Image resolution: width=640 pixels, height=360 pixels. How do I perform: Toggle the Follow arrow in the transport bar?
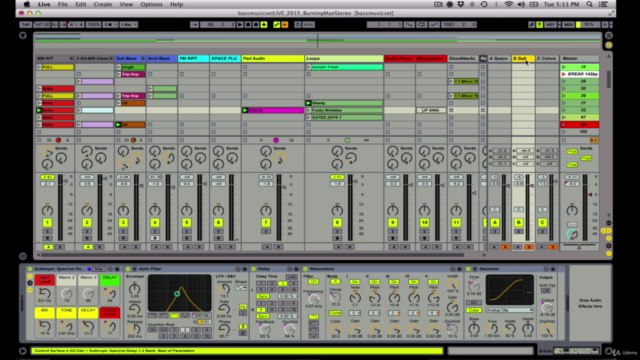pos(195,24)
